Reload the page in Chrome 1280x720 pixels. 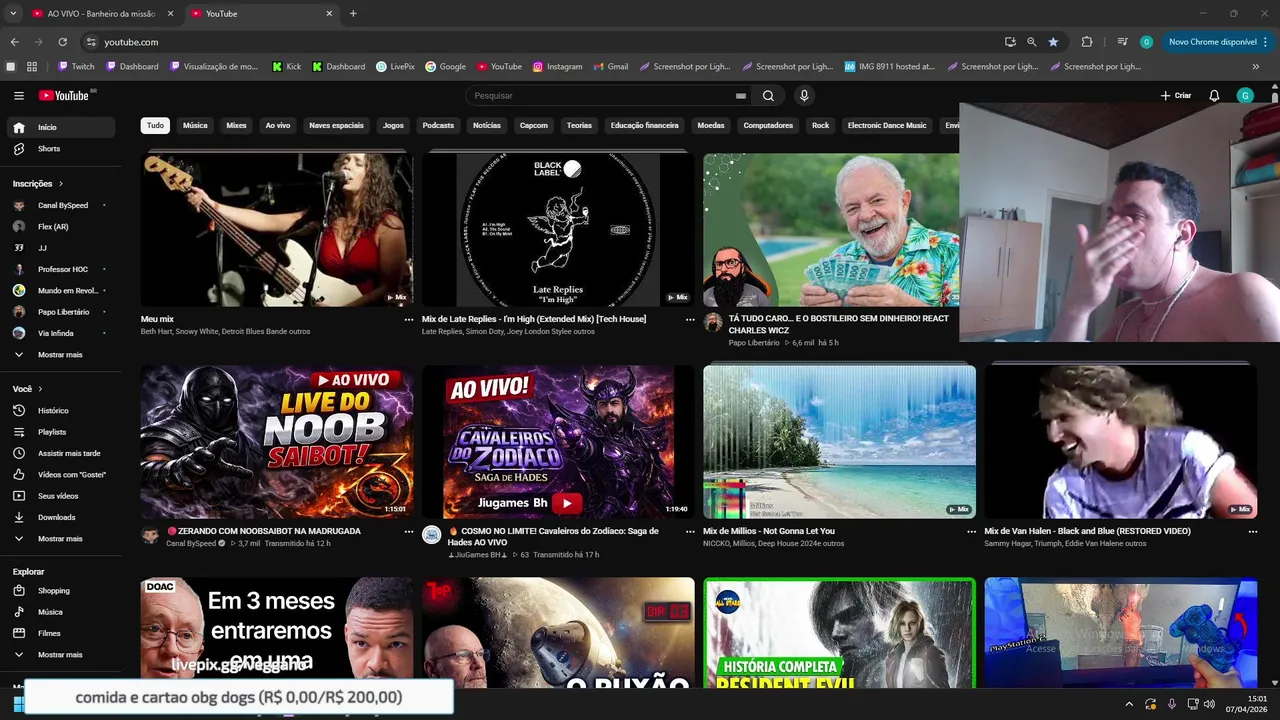click(62, 42)
